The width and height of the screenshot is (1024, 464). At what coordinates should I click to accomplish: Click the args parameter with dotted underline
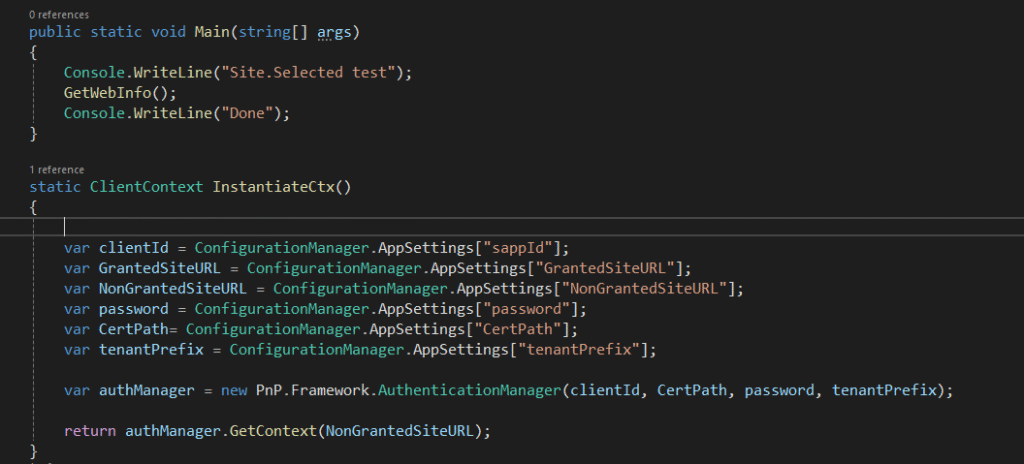(x=334, y=33)
